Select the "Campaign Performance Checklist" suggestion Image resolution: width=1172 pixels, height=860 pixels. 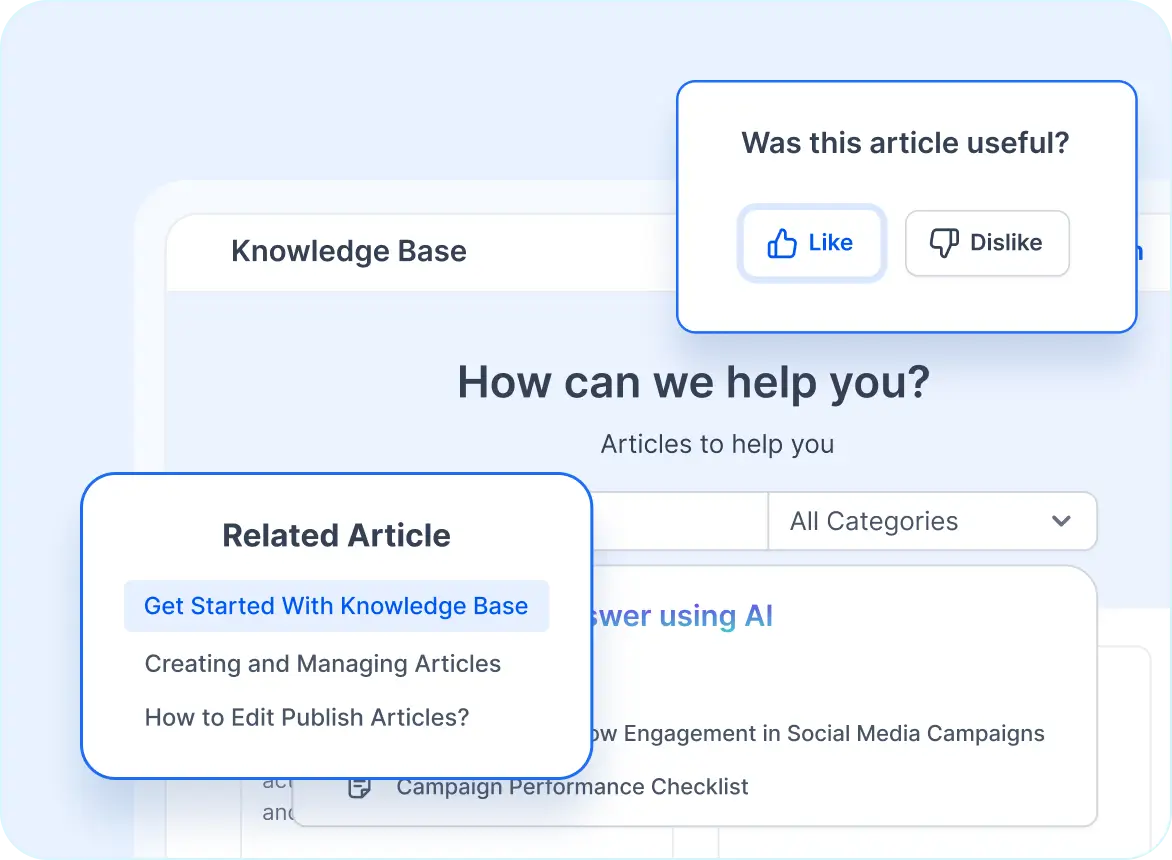click(572, 786)
